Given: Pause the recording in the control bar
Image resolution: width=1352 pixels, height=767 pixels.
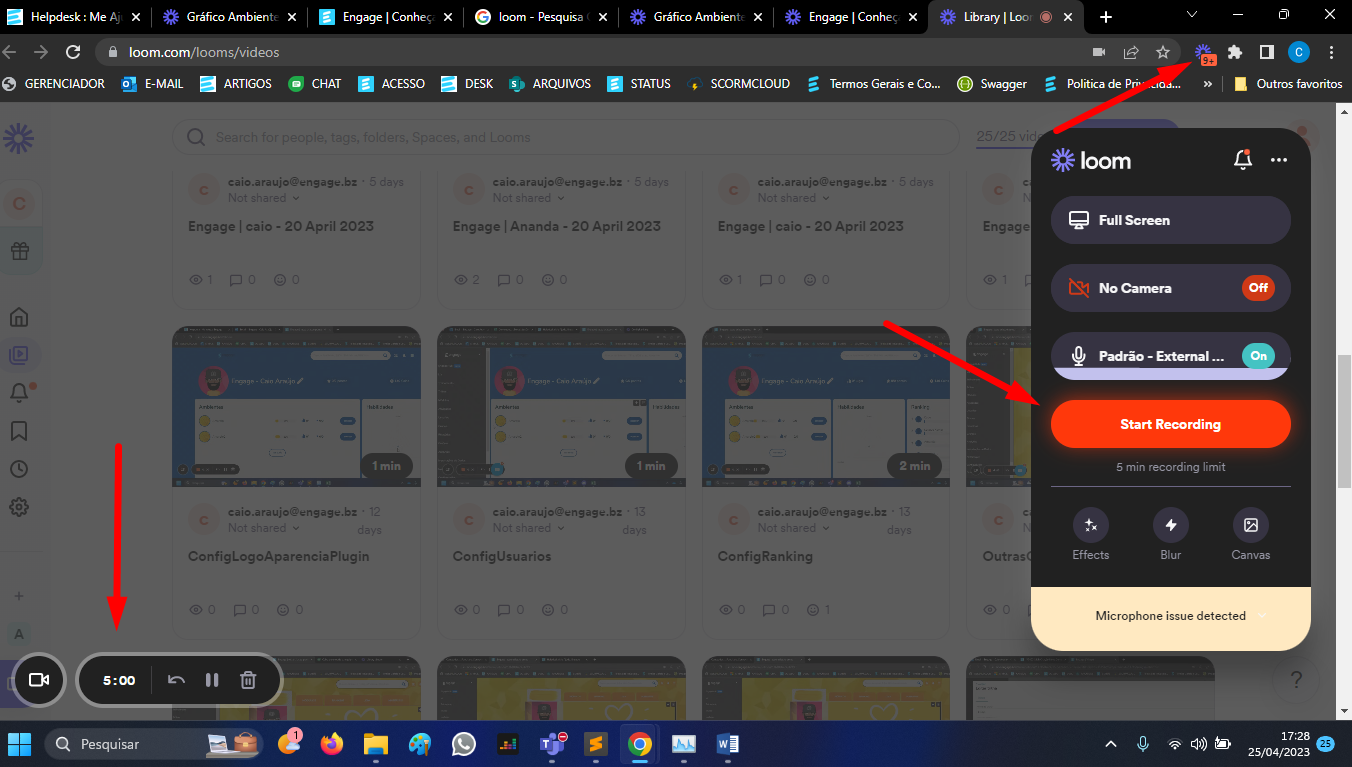Looking at the screenshot, I should 212,680.
